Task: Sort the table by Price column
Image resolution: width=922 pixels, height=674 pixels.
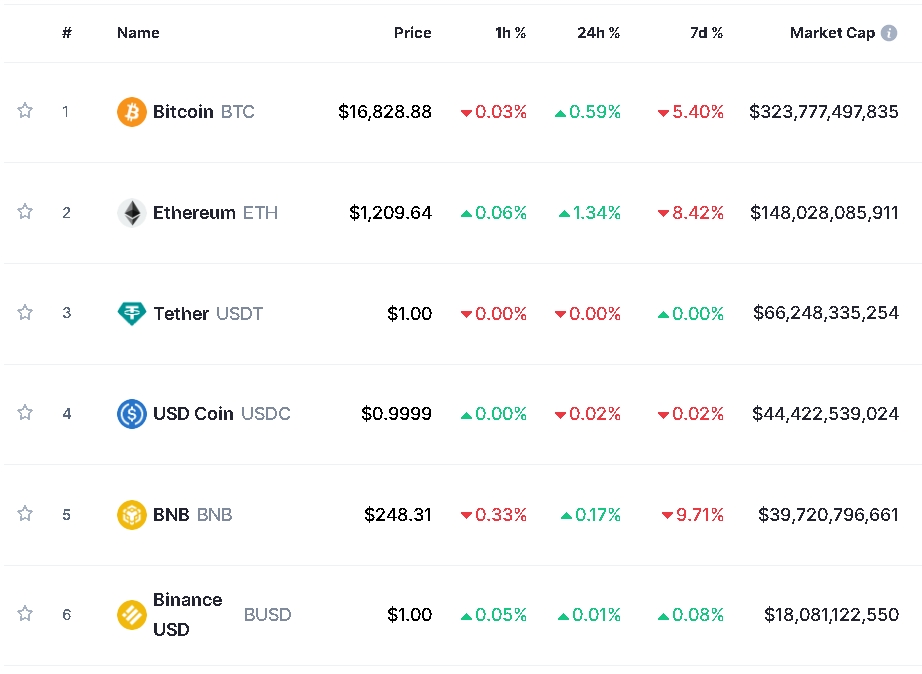Action: point(412,33)
